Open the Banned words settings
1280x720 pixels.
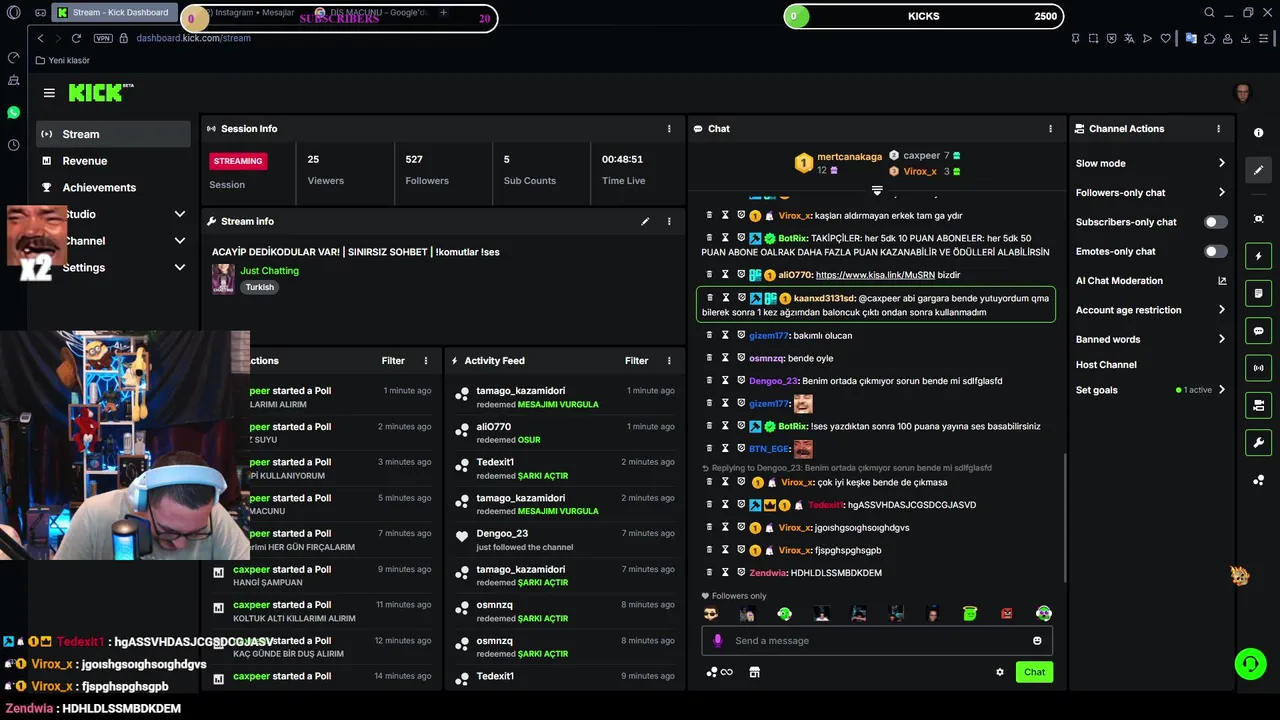tap(1150, 339)
